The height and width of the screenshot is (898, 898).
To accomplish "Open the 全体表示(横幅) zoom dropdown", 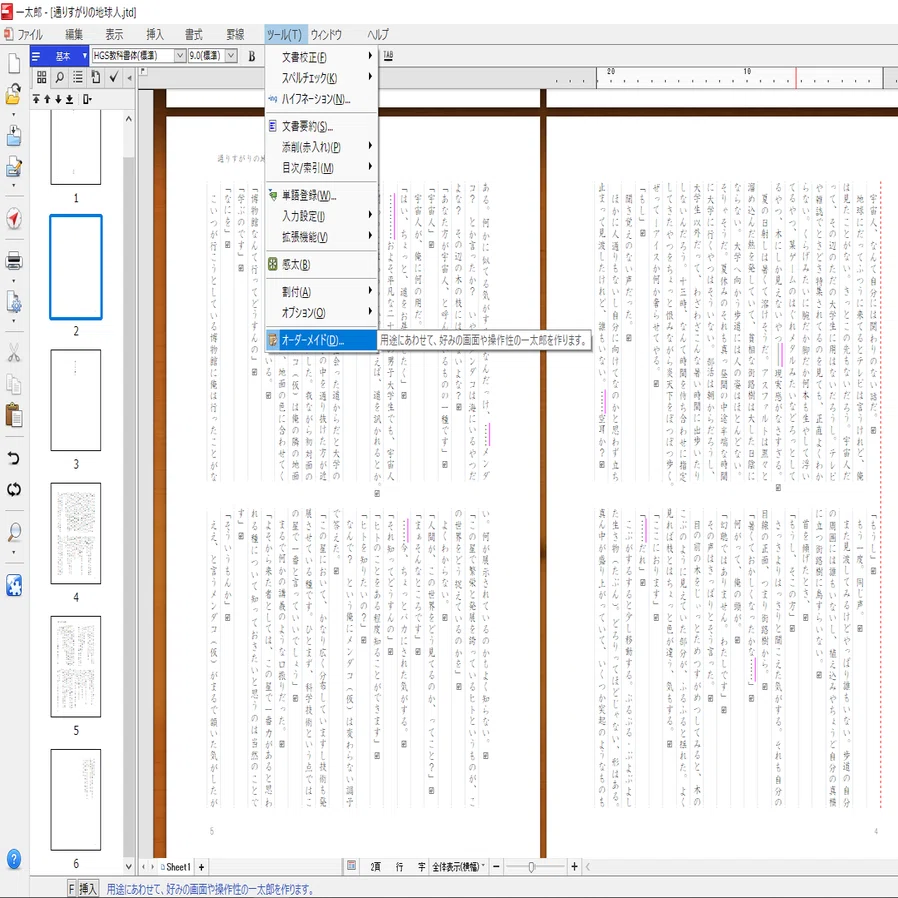I will point(458,867).
